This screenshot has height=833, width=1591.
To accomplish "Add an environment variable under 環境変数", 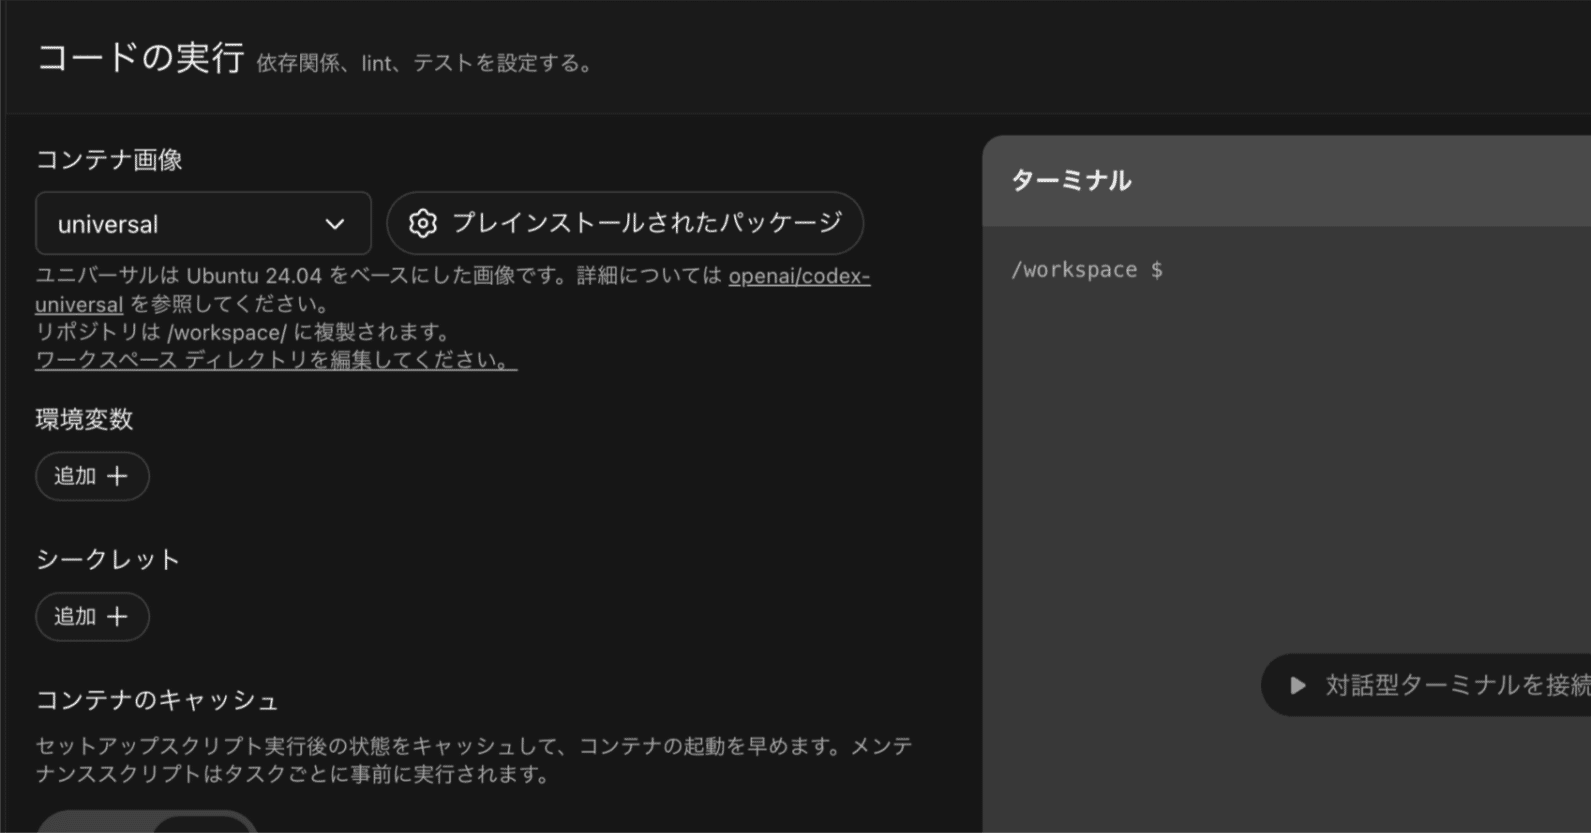I will click(x=92, y=476).
